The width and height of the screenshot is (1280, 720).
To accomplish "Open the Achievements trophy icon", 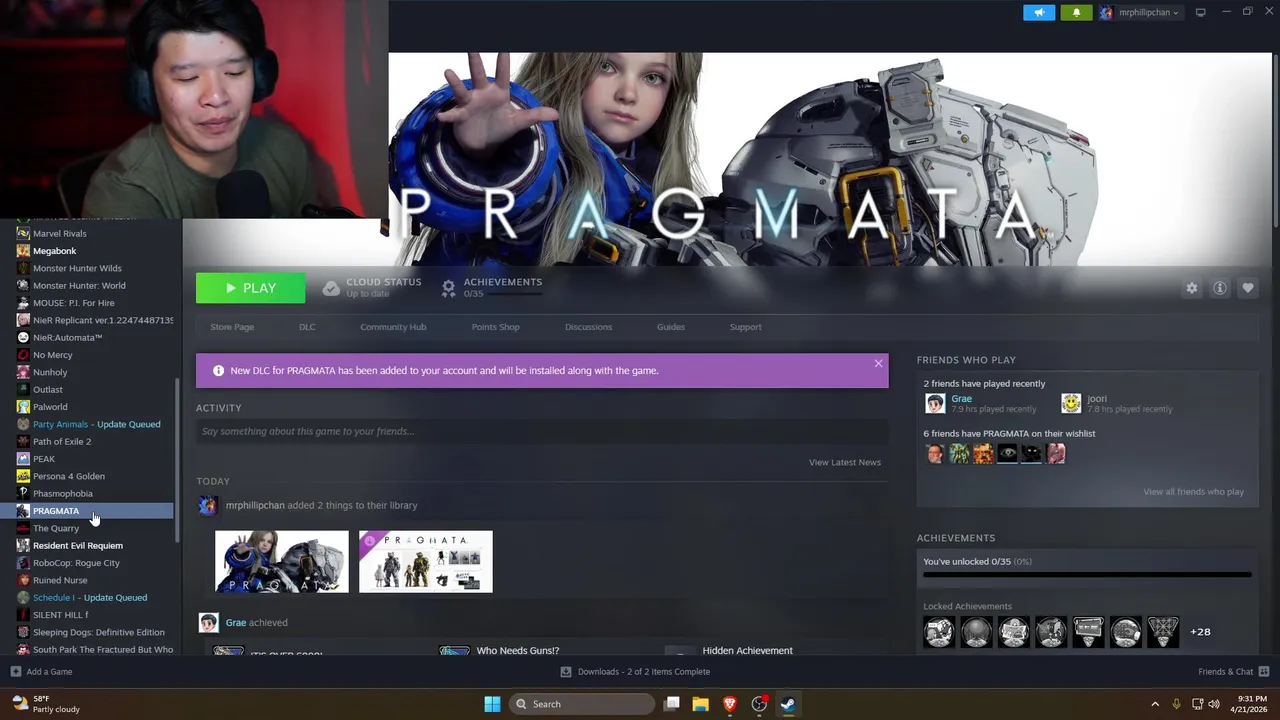I will (x=449, y=288).
